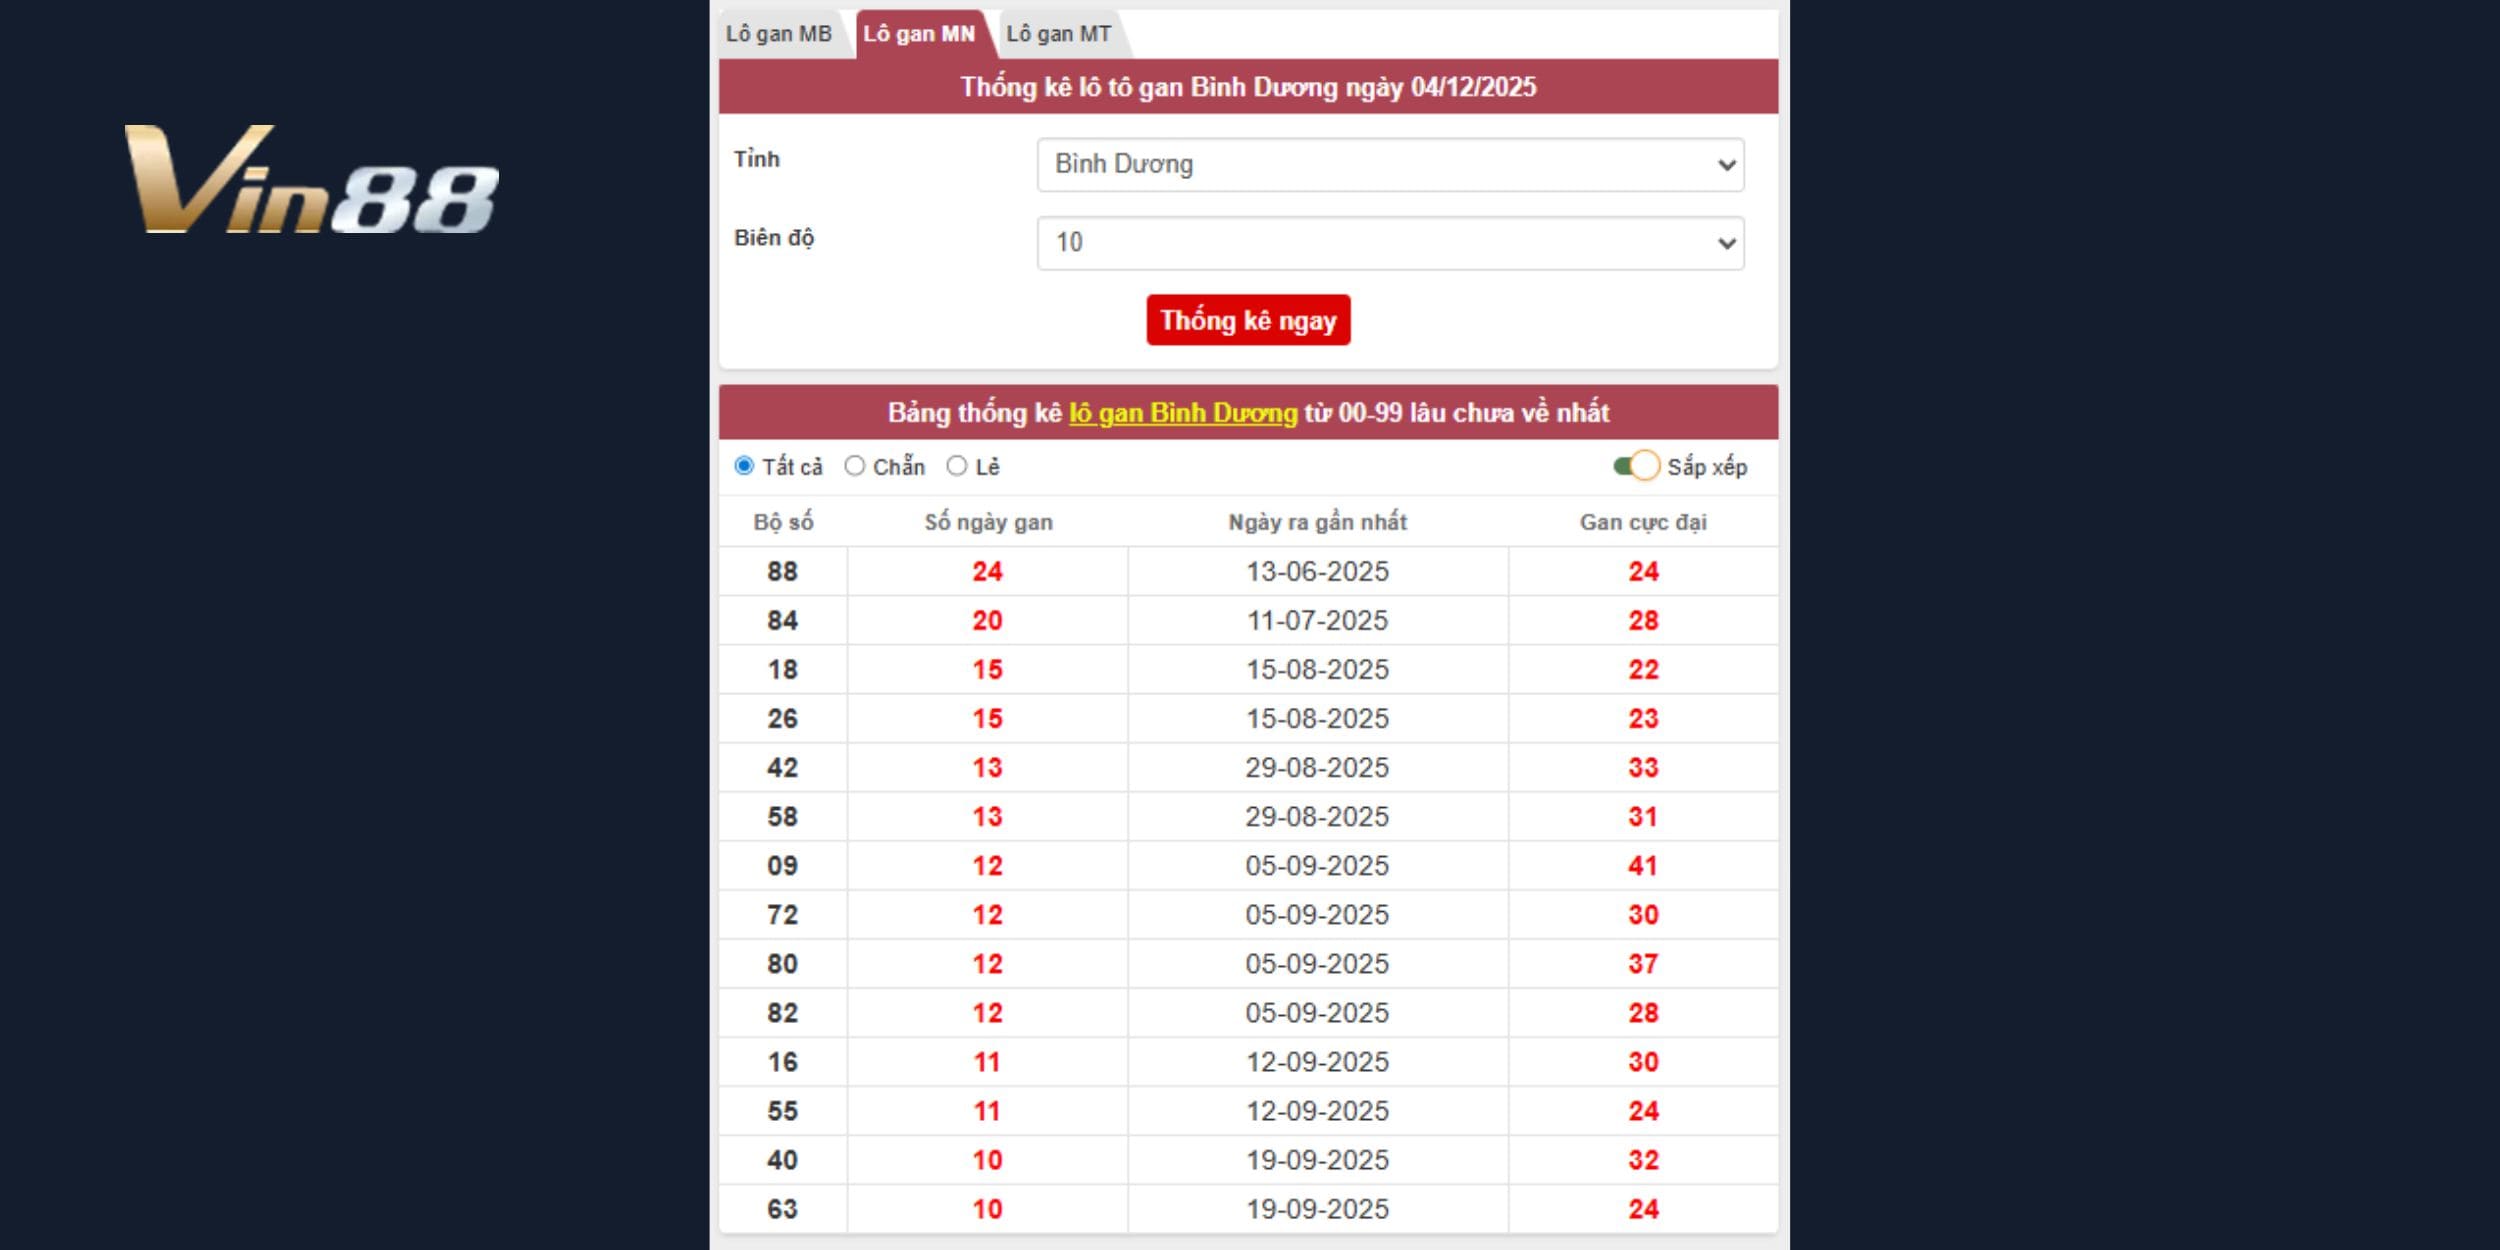Expand the Biên độ dropdown showing 10
This screenshot has width=2500, height=1250.
point(1390,243)
